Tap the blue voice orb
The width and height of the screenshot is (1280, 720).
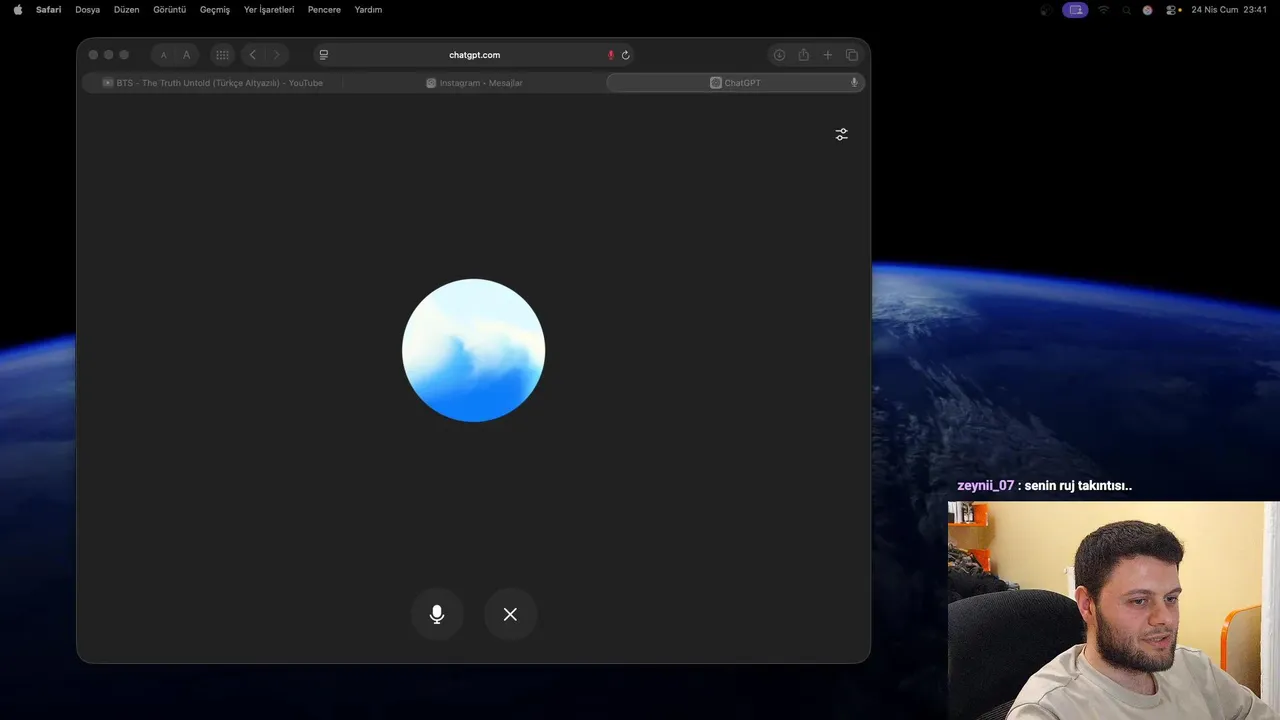[x=474, y=350]
